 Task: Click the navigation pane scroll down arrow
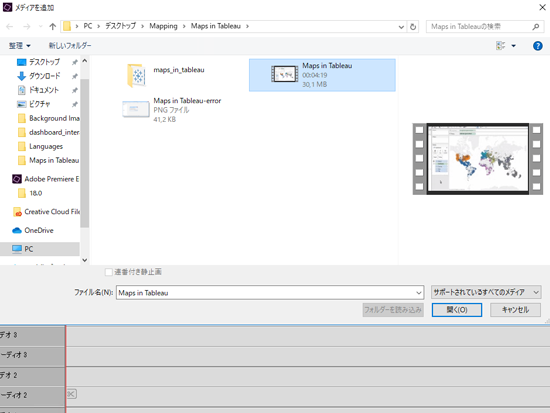85,260
